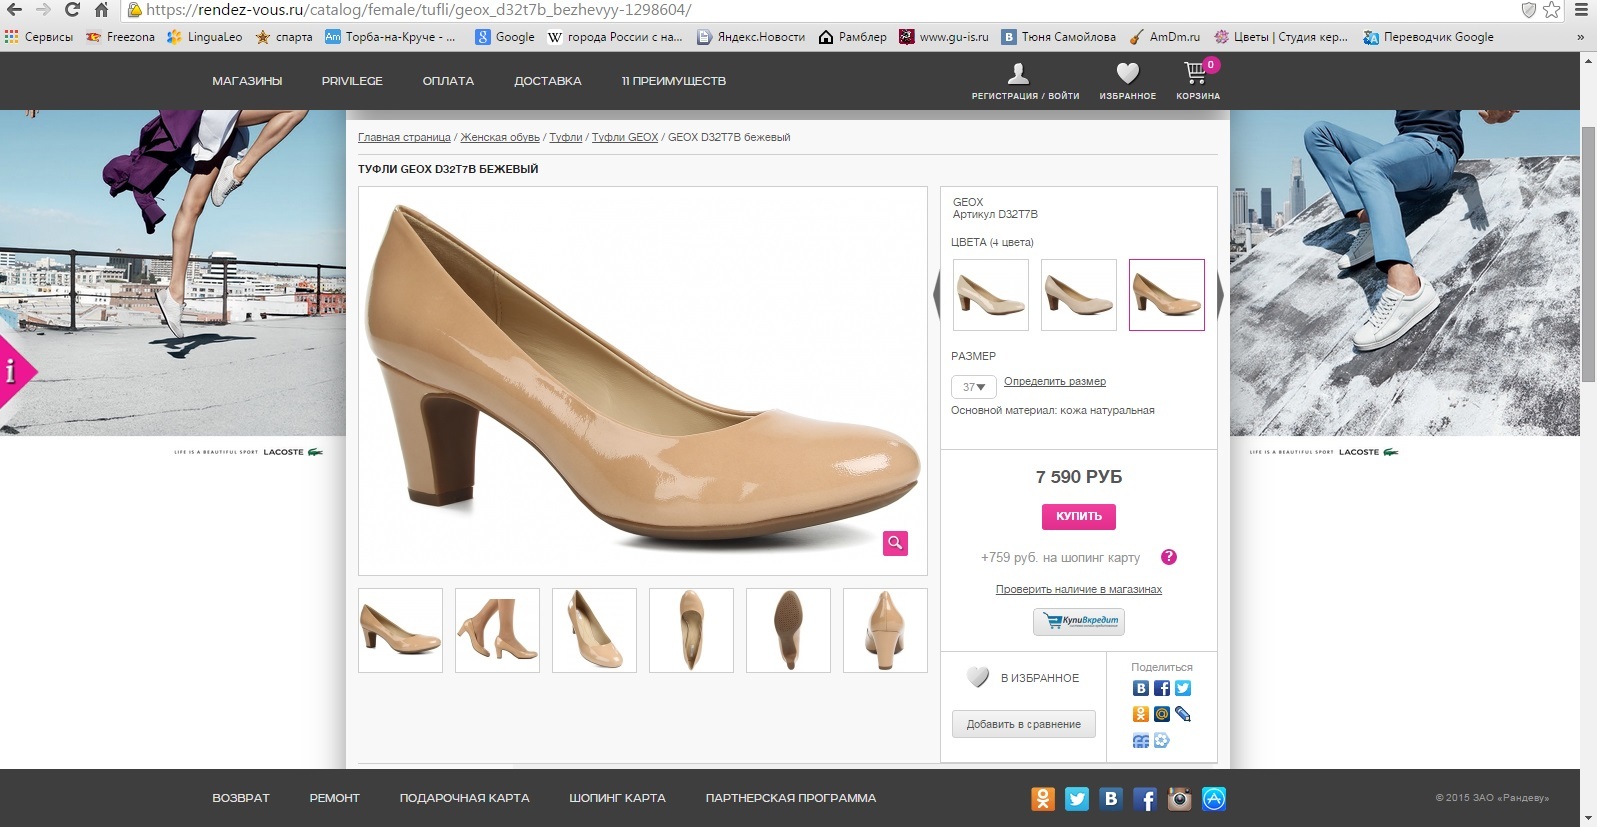Click the browser home icon
1597x827 pixels.
point(101,10)
